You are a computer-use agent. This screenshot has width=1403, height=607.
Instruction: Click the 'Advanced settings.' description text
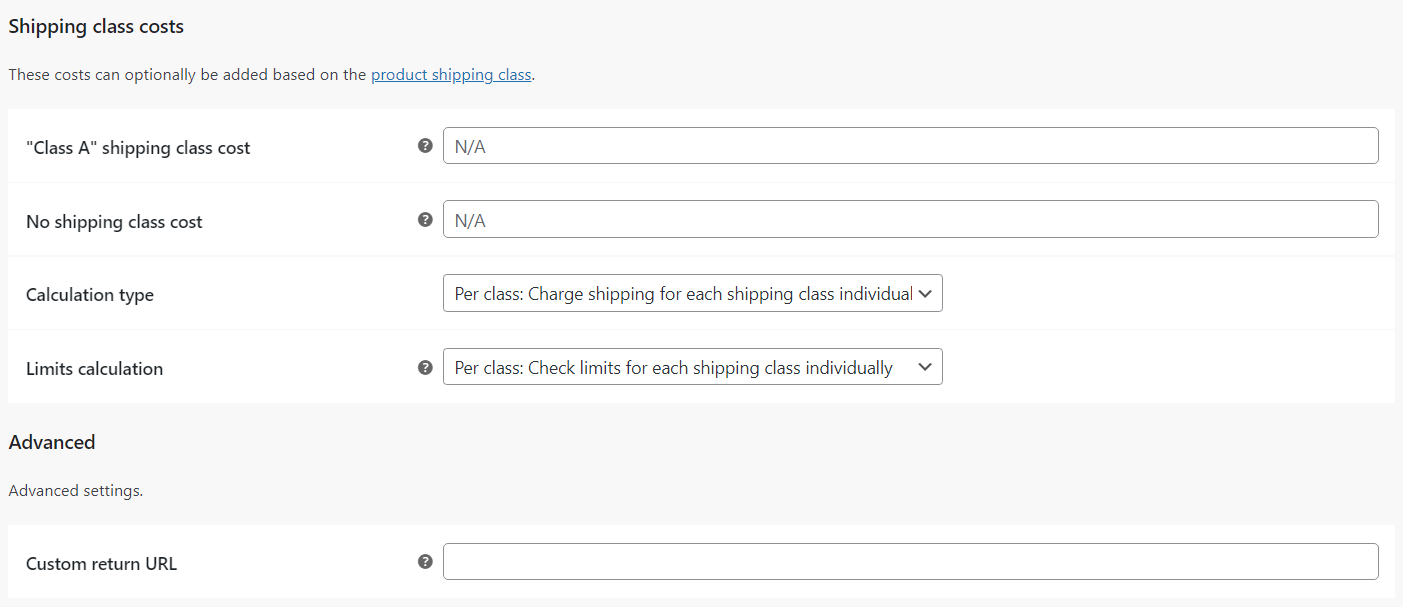pos(76,491)
